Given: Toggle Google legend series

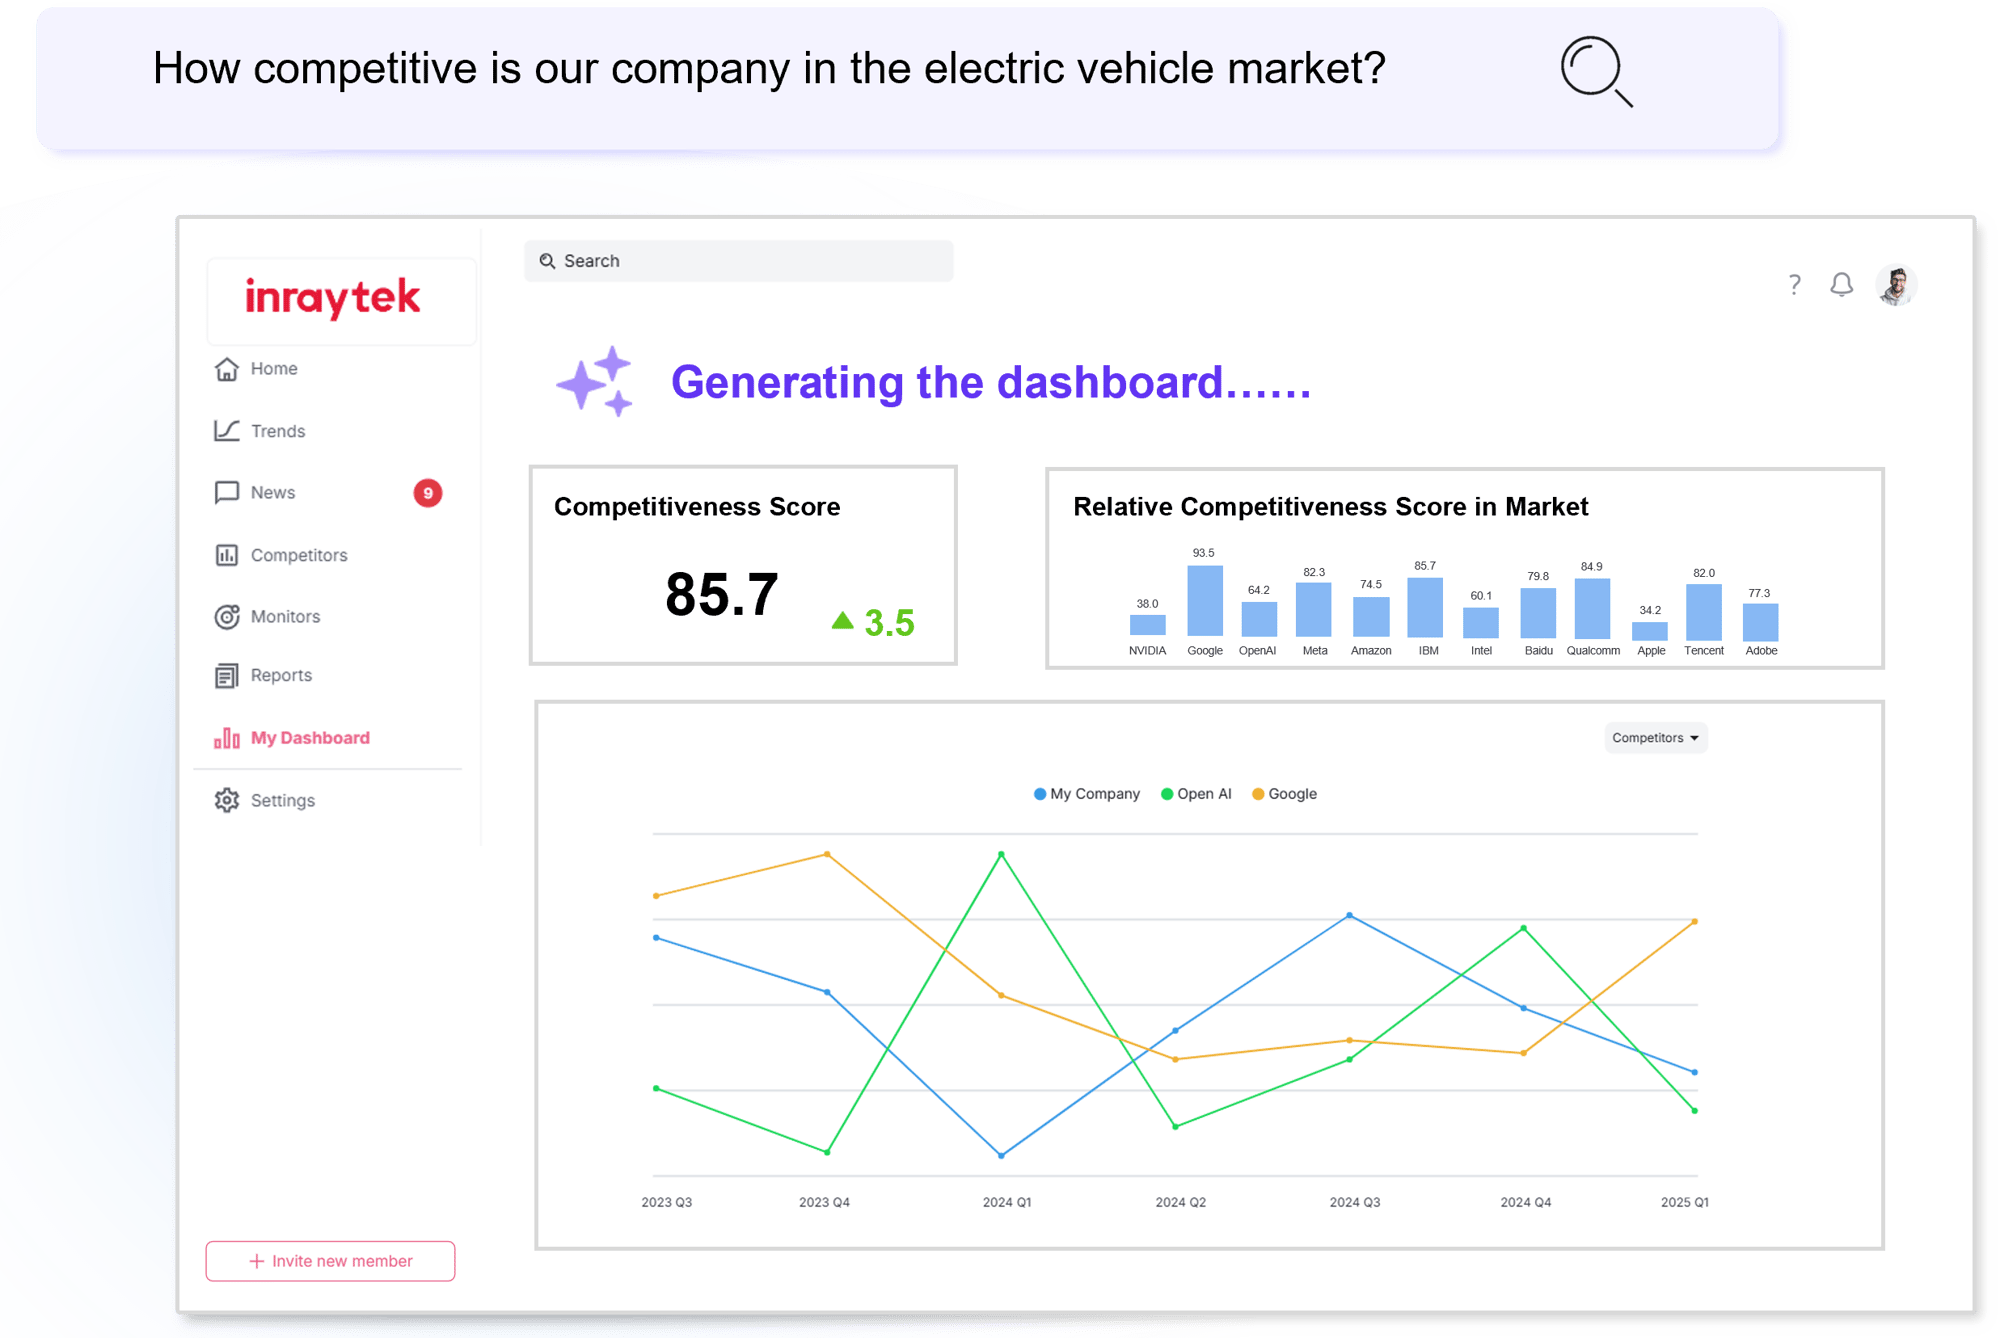Looking at the screenshot, I should (1284, 794).
